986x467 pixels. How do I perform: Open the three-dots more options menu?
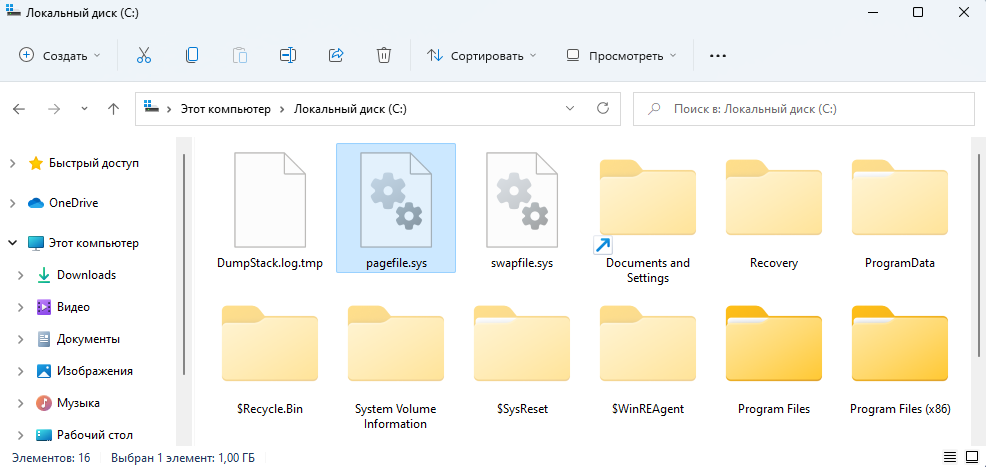coord(717,56)
